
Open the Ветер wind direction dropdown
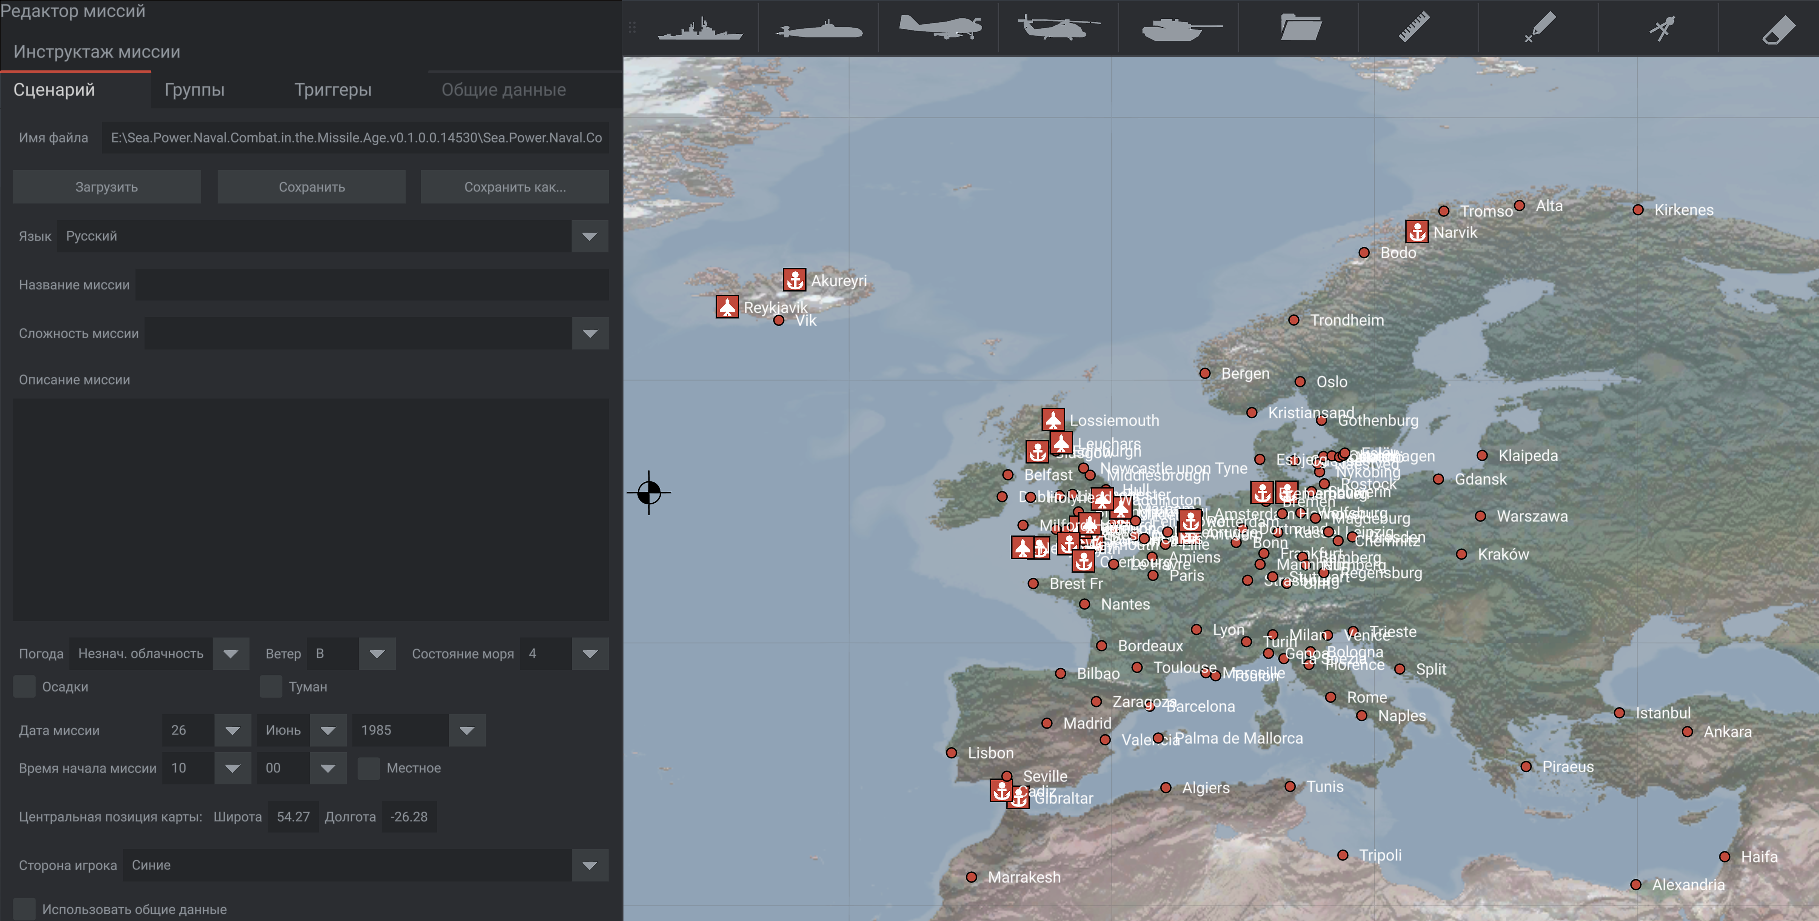pyautogui.click(x=377, y=653)
